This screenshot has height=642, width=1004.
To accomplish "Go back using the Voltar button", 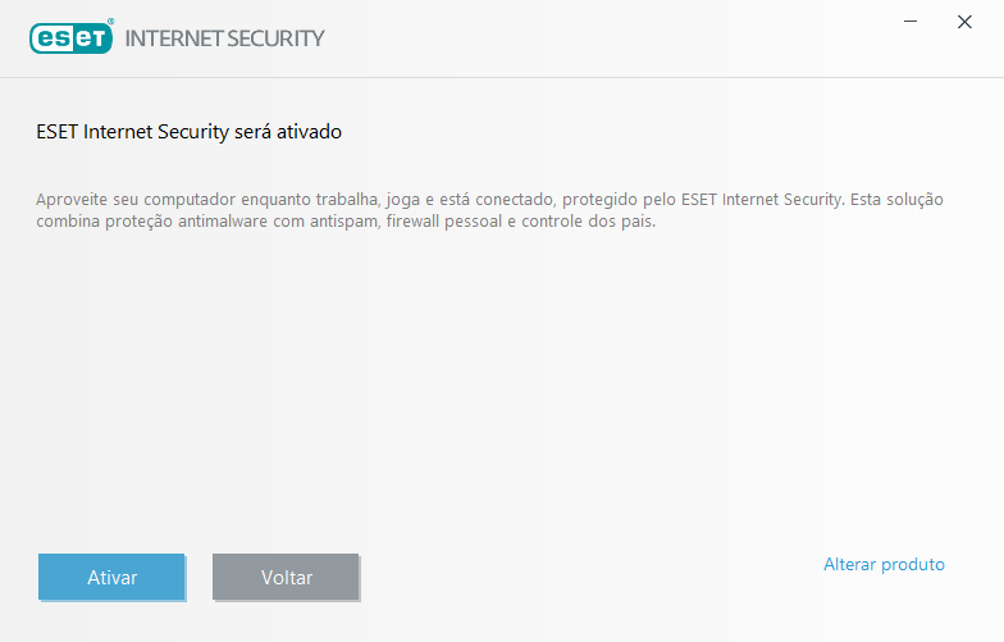I will [286, 577].
